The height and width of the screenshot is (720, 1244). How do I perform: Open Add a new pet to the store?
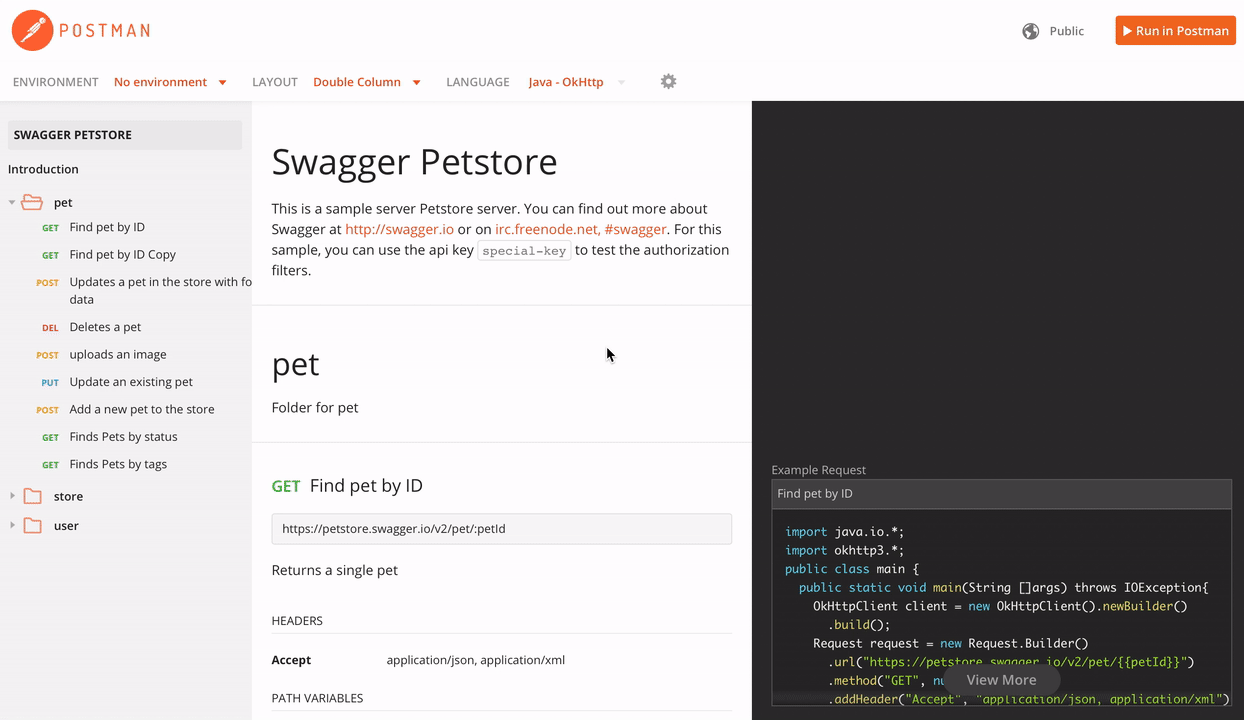pos(142,409)
